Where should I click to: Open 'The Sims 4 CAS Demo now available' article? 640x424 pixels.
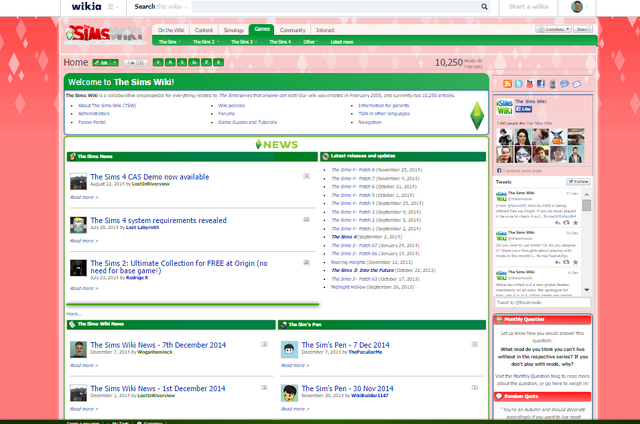point(150,177)
